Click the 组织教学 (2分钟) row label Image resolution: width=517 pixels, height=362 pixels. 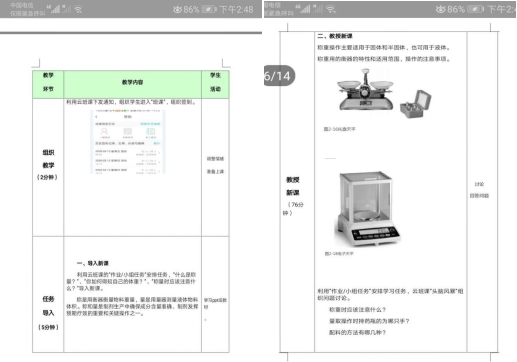tap(48, 165)
